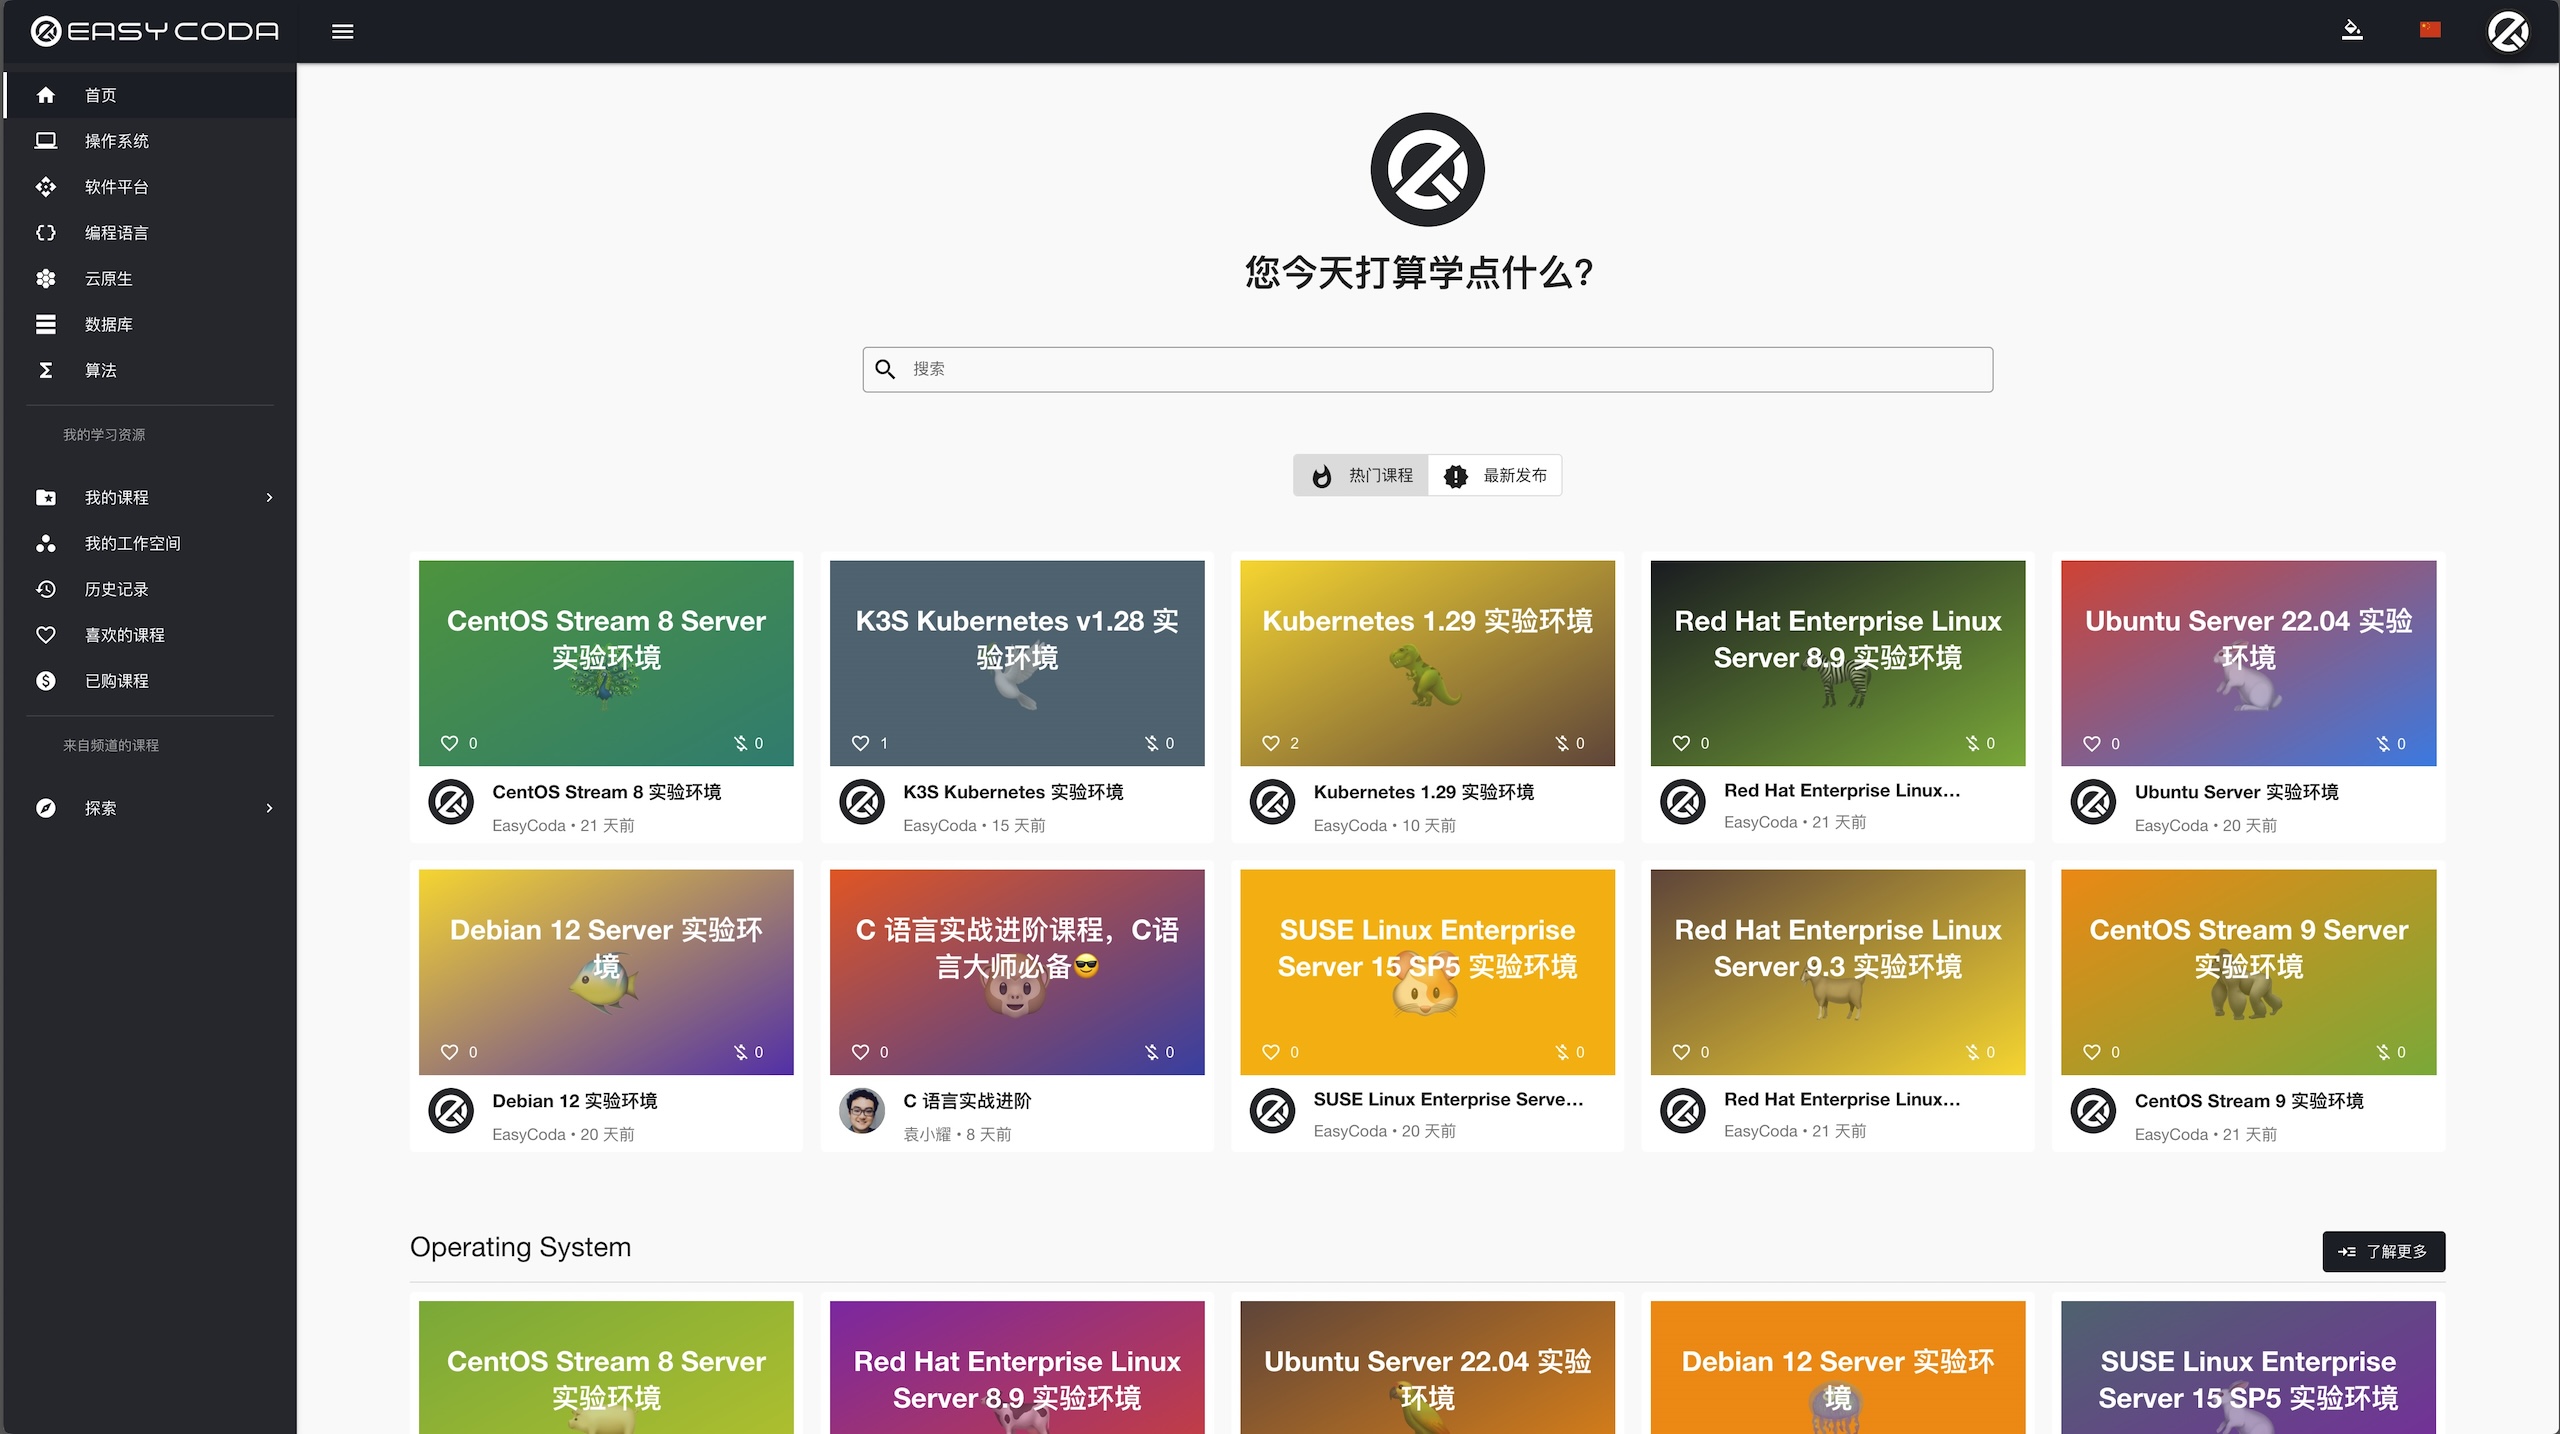Like the Red Hat Server 8.9 card in the upper grid
Screen dimensions: 2560x1434
pos(1681,743)
